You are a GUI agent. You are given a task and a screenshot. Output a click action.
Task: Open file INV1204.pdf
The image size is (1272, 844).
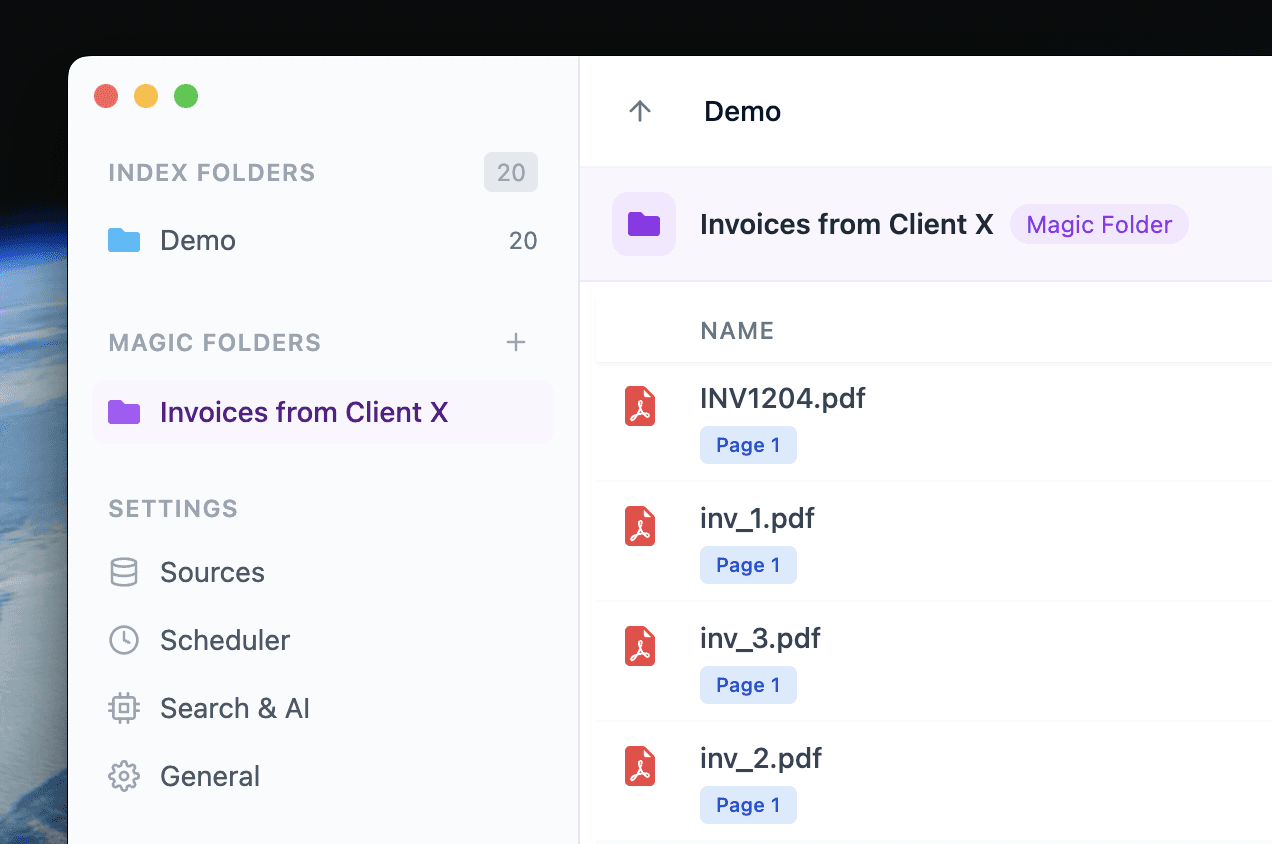783,398
